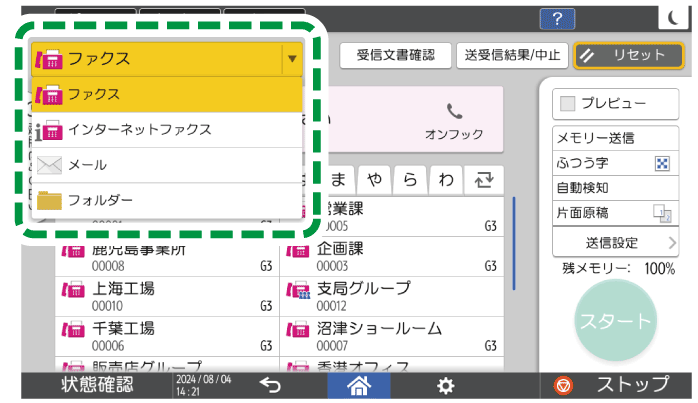The height and width of the screenshot is (403, 698).
Task: Change the ふつう字 resolution setting
Action: [615, 163]
